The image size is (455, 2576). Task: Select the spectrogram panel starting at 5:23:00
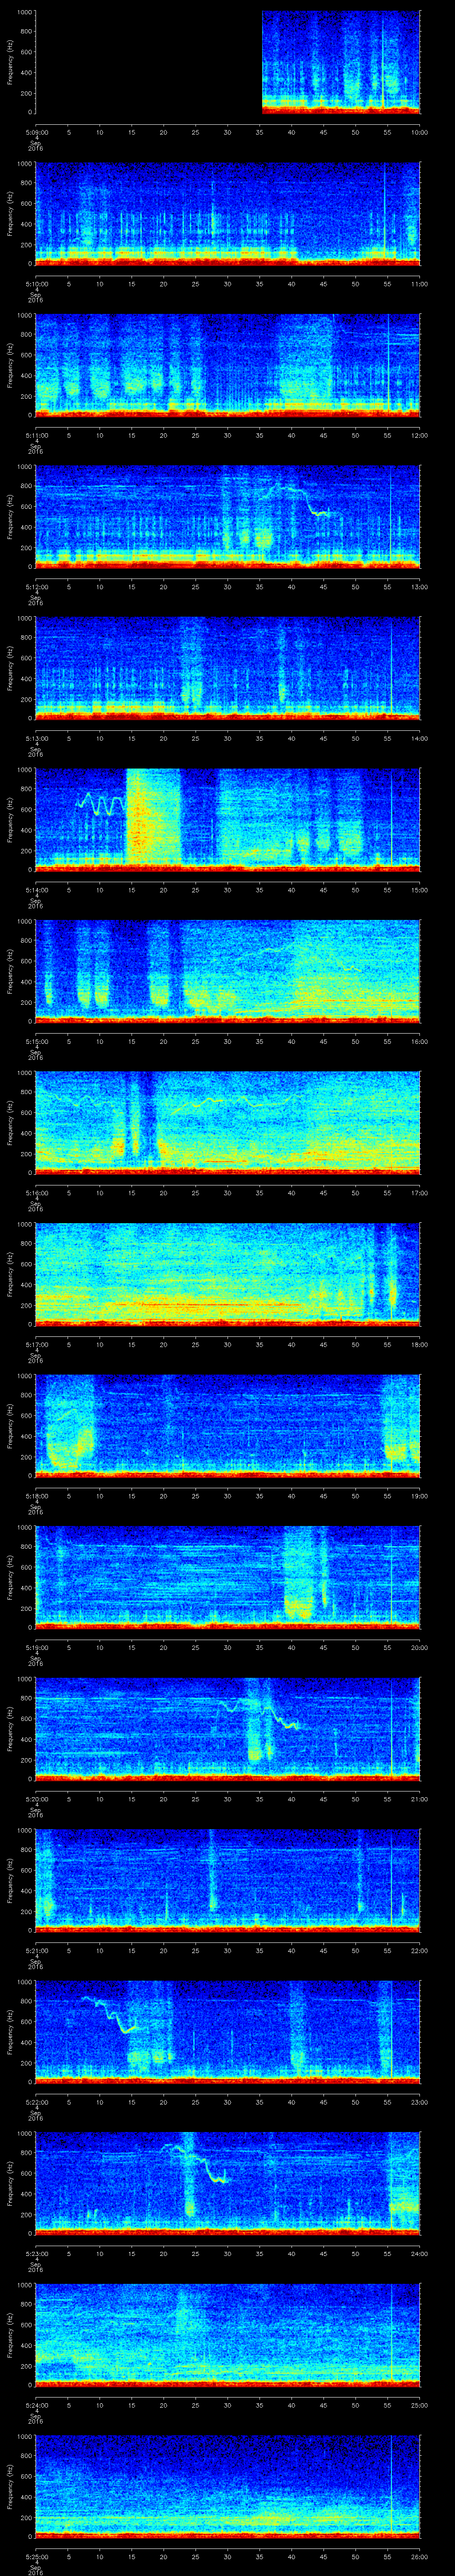click(228, 2183)
